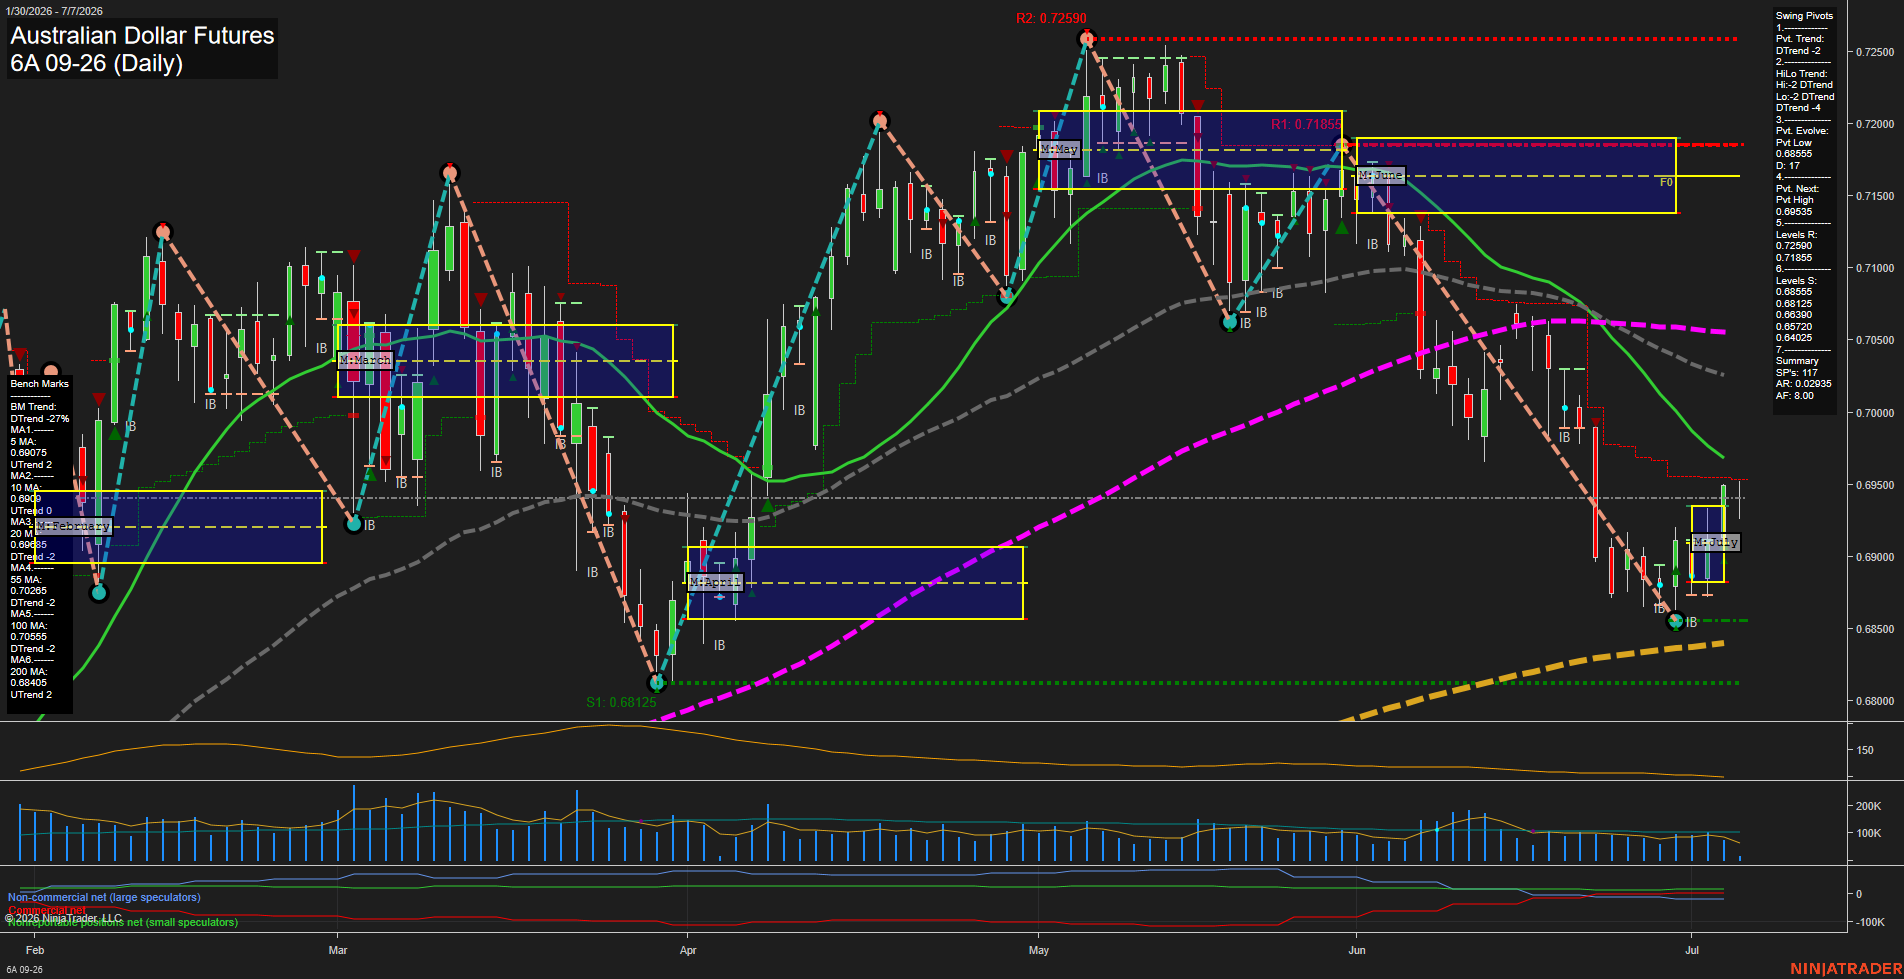
Task: Click the Swing Pivots panel heading
Action: point(1804,16)
